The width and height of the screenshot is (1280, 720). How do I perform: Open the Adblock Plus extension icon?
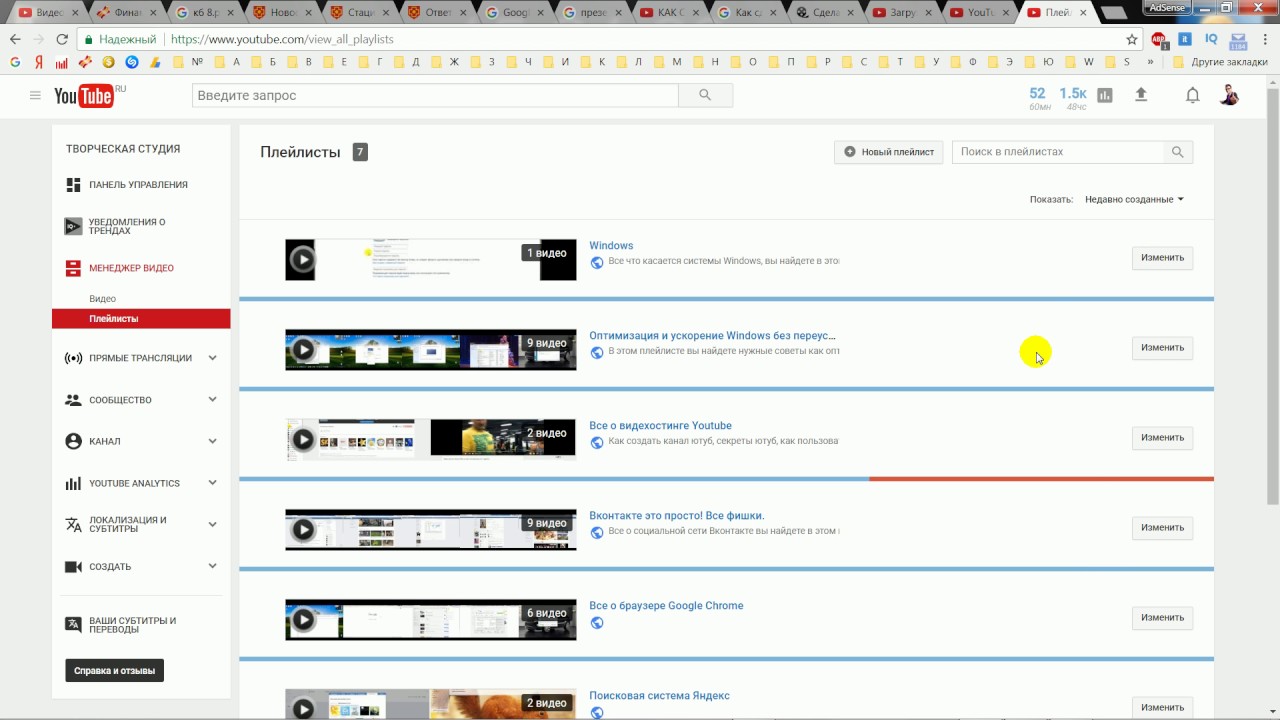tap(1159, 39)
